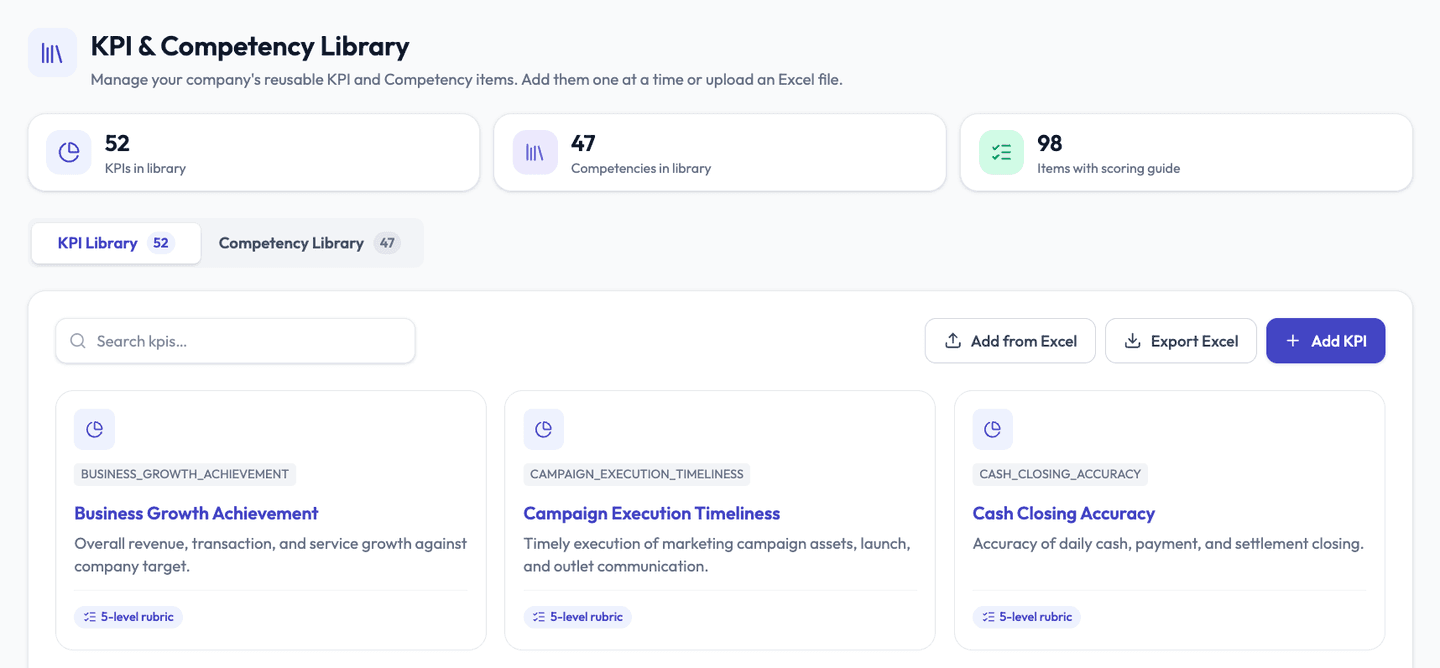
Task: Click the rubric checklist icon on Business Growth card
Action: click(90, 617)
